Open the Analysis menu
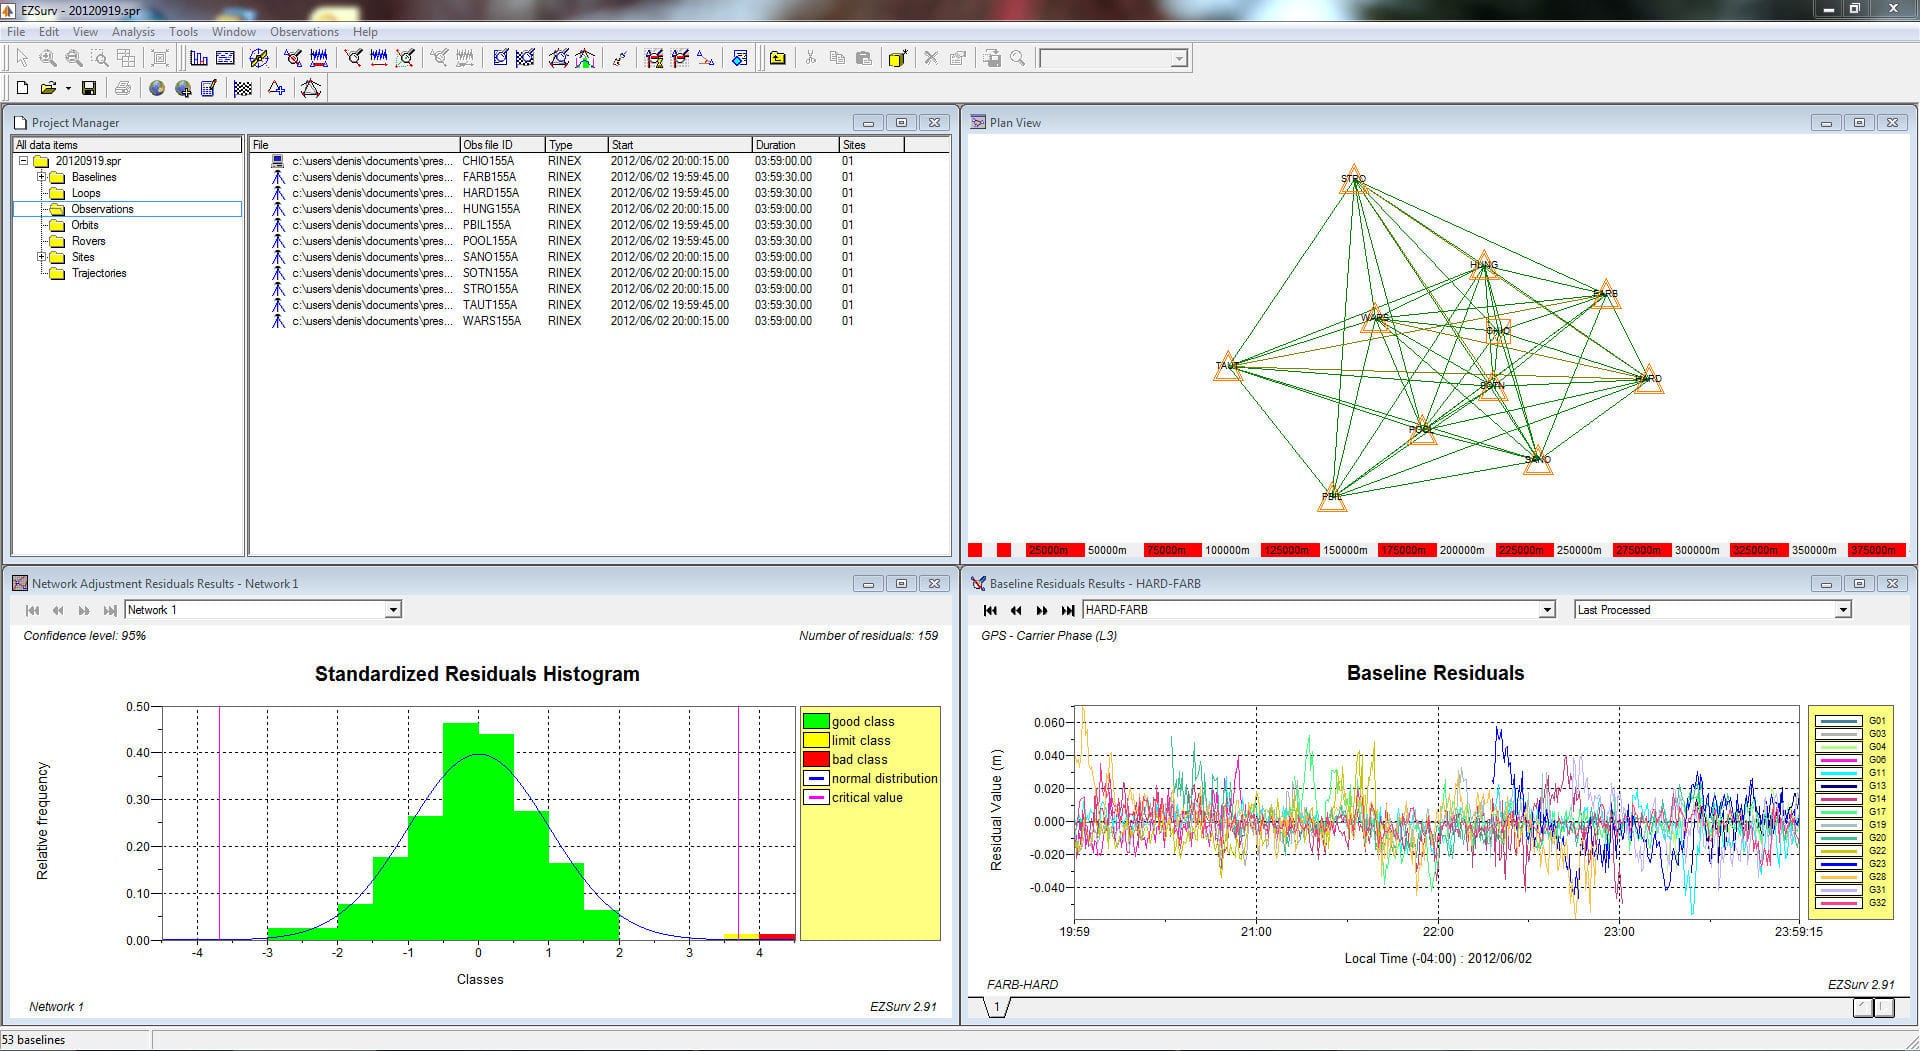The width and height of the screenshot is (1920, 1051). click(133, 31)
